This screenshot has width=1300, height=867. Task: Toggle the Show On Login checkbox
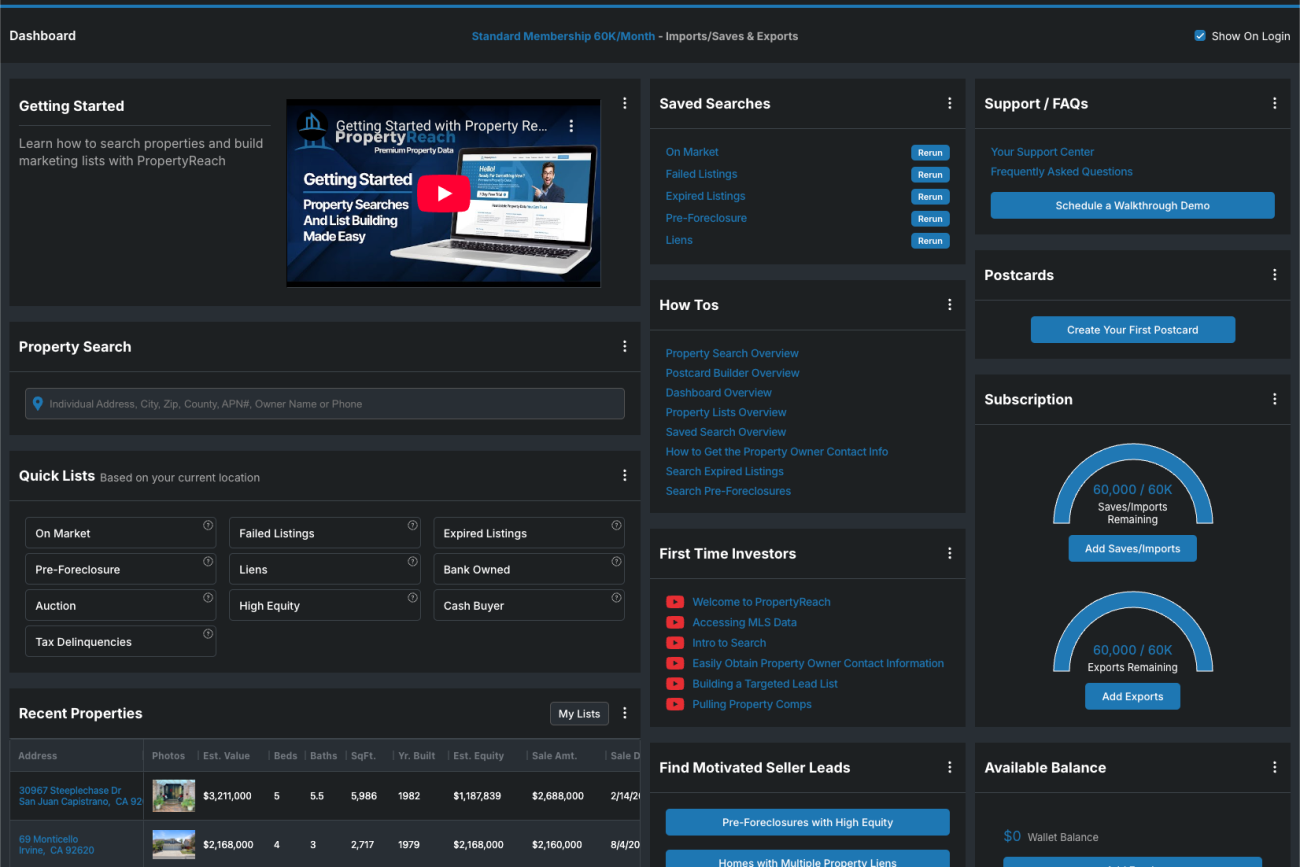[x=1200, y=36]
